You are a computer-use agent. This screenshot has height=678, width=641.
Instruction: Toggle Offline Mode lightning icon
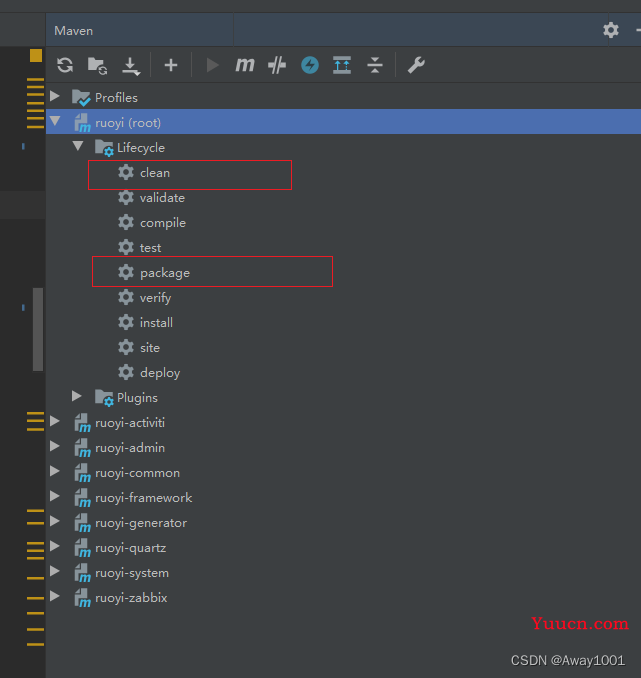coord(310,65)
